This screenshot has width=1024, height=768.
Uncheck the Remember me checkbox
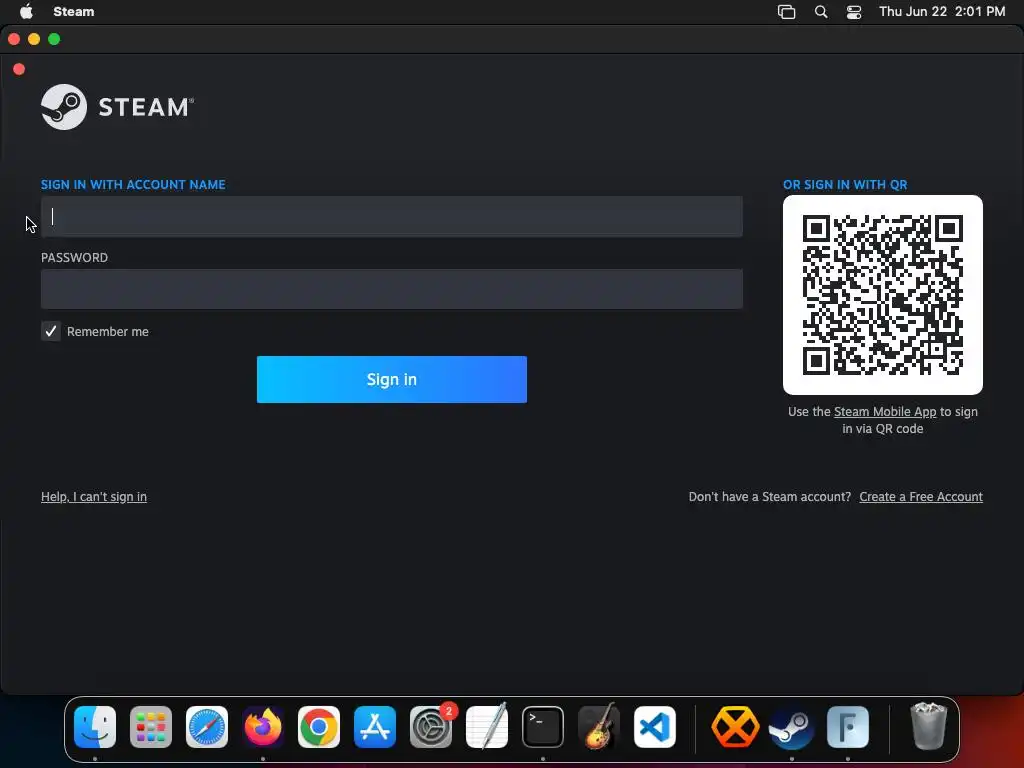click(x=51, y=331)
